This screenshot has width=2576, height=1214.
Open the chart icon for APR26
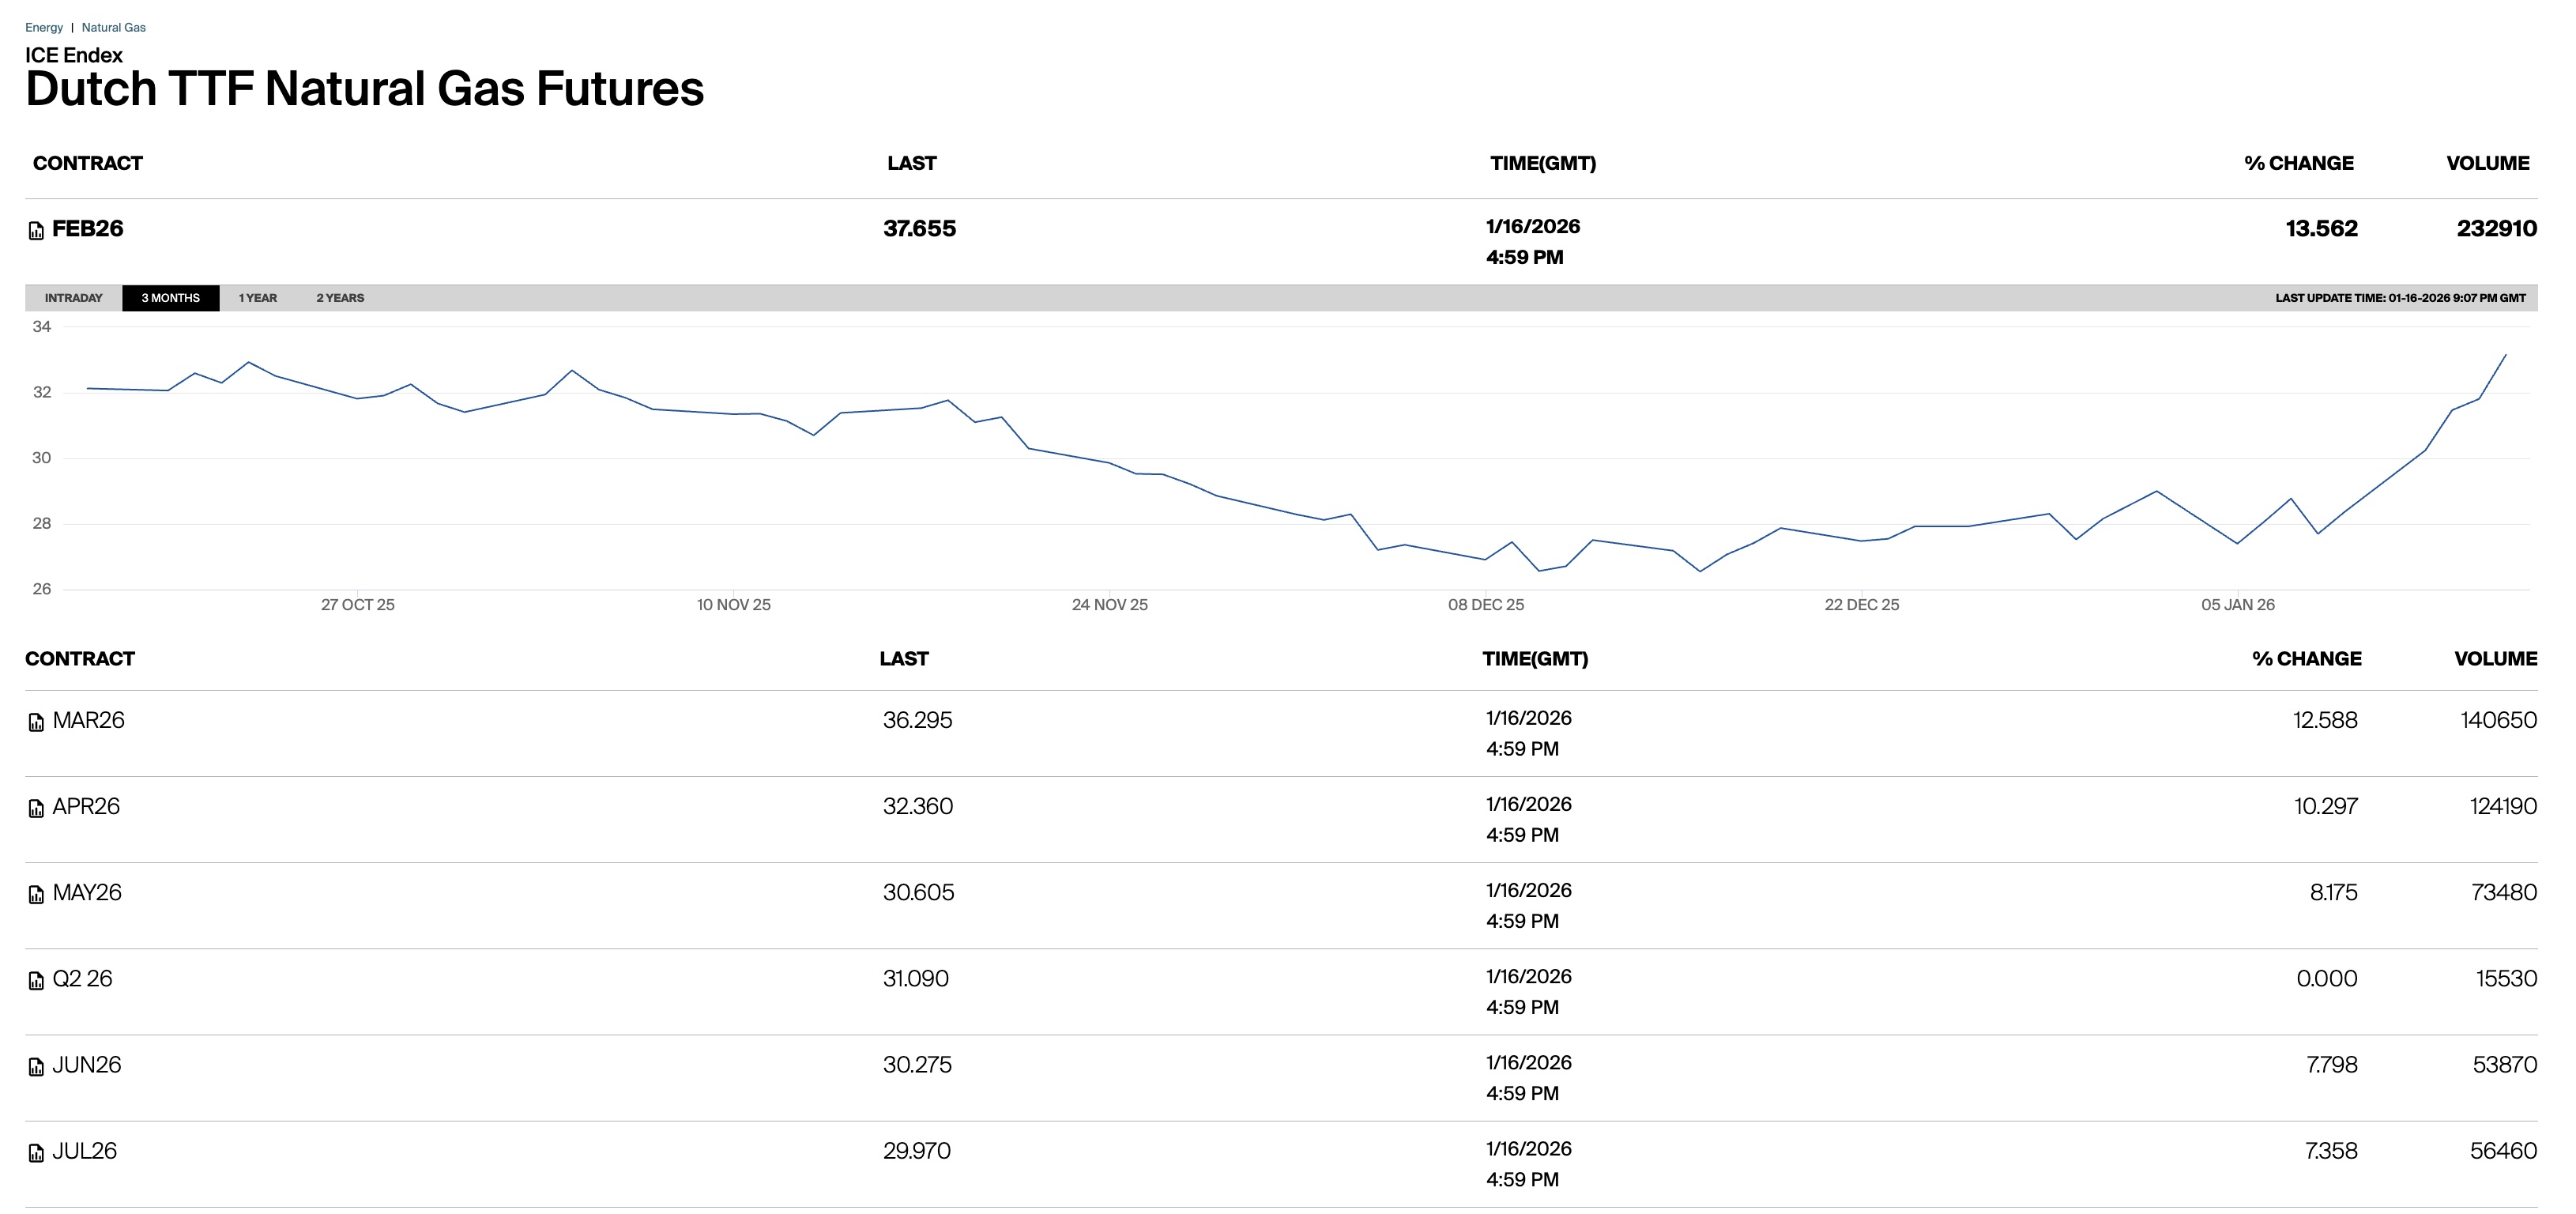point(36,808)
